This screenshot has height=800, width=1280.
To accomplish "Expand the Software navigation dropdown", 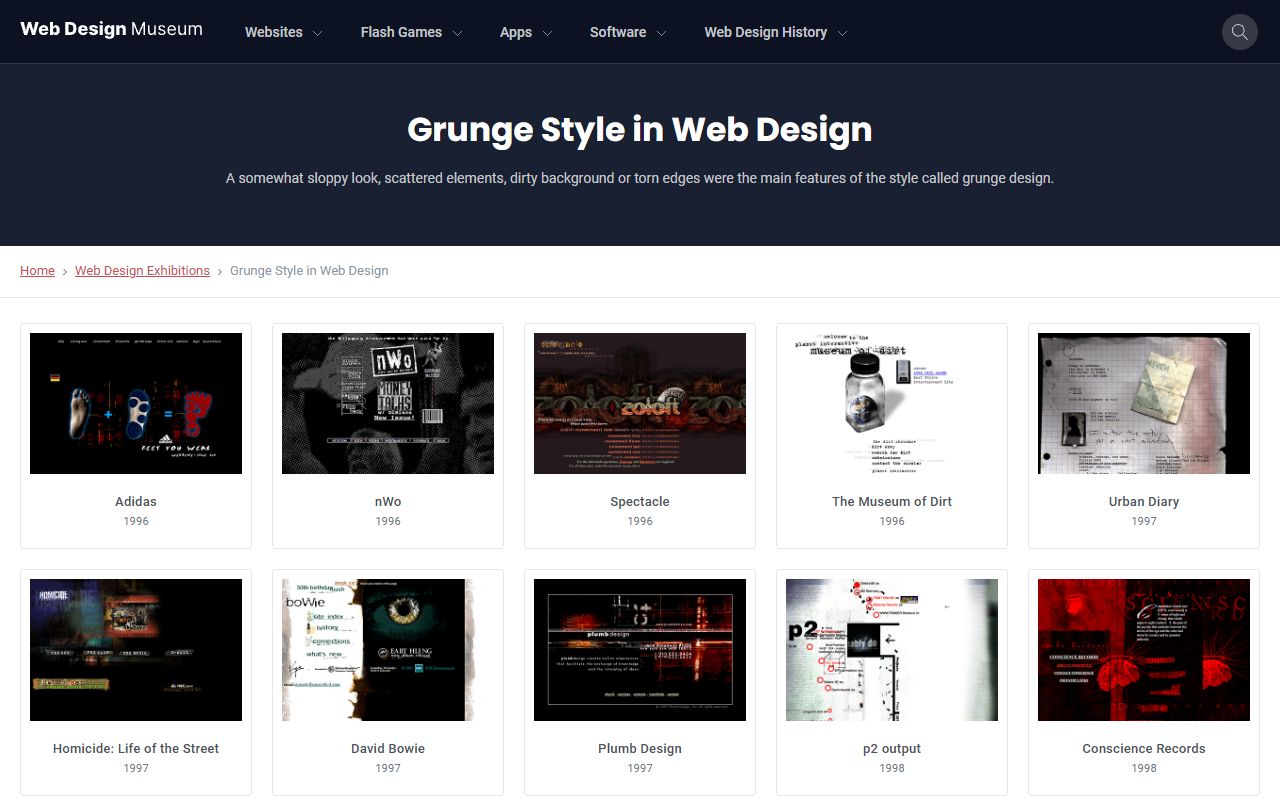I will click(625, 32).
